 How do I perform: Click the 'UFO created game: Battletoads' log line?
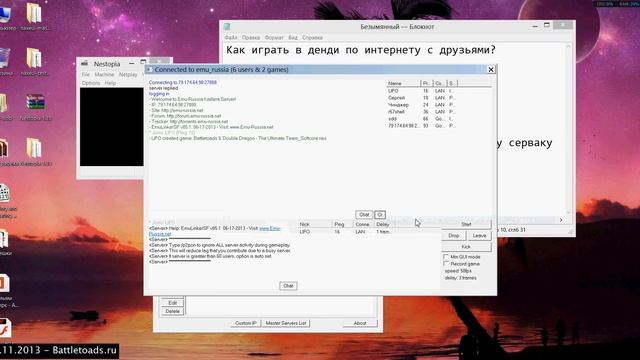(x=238, y=138)
